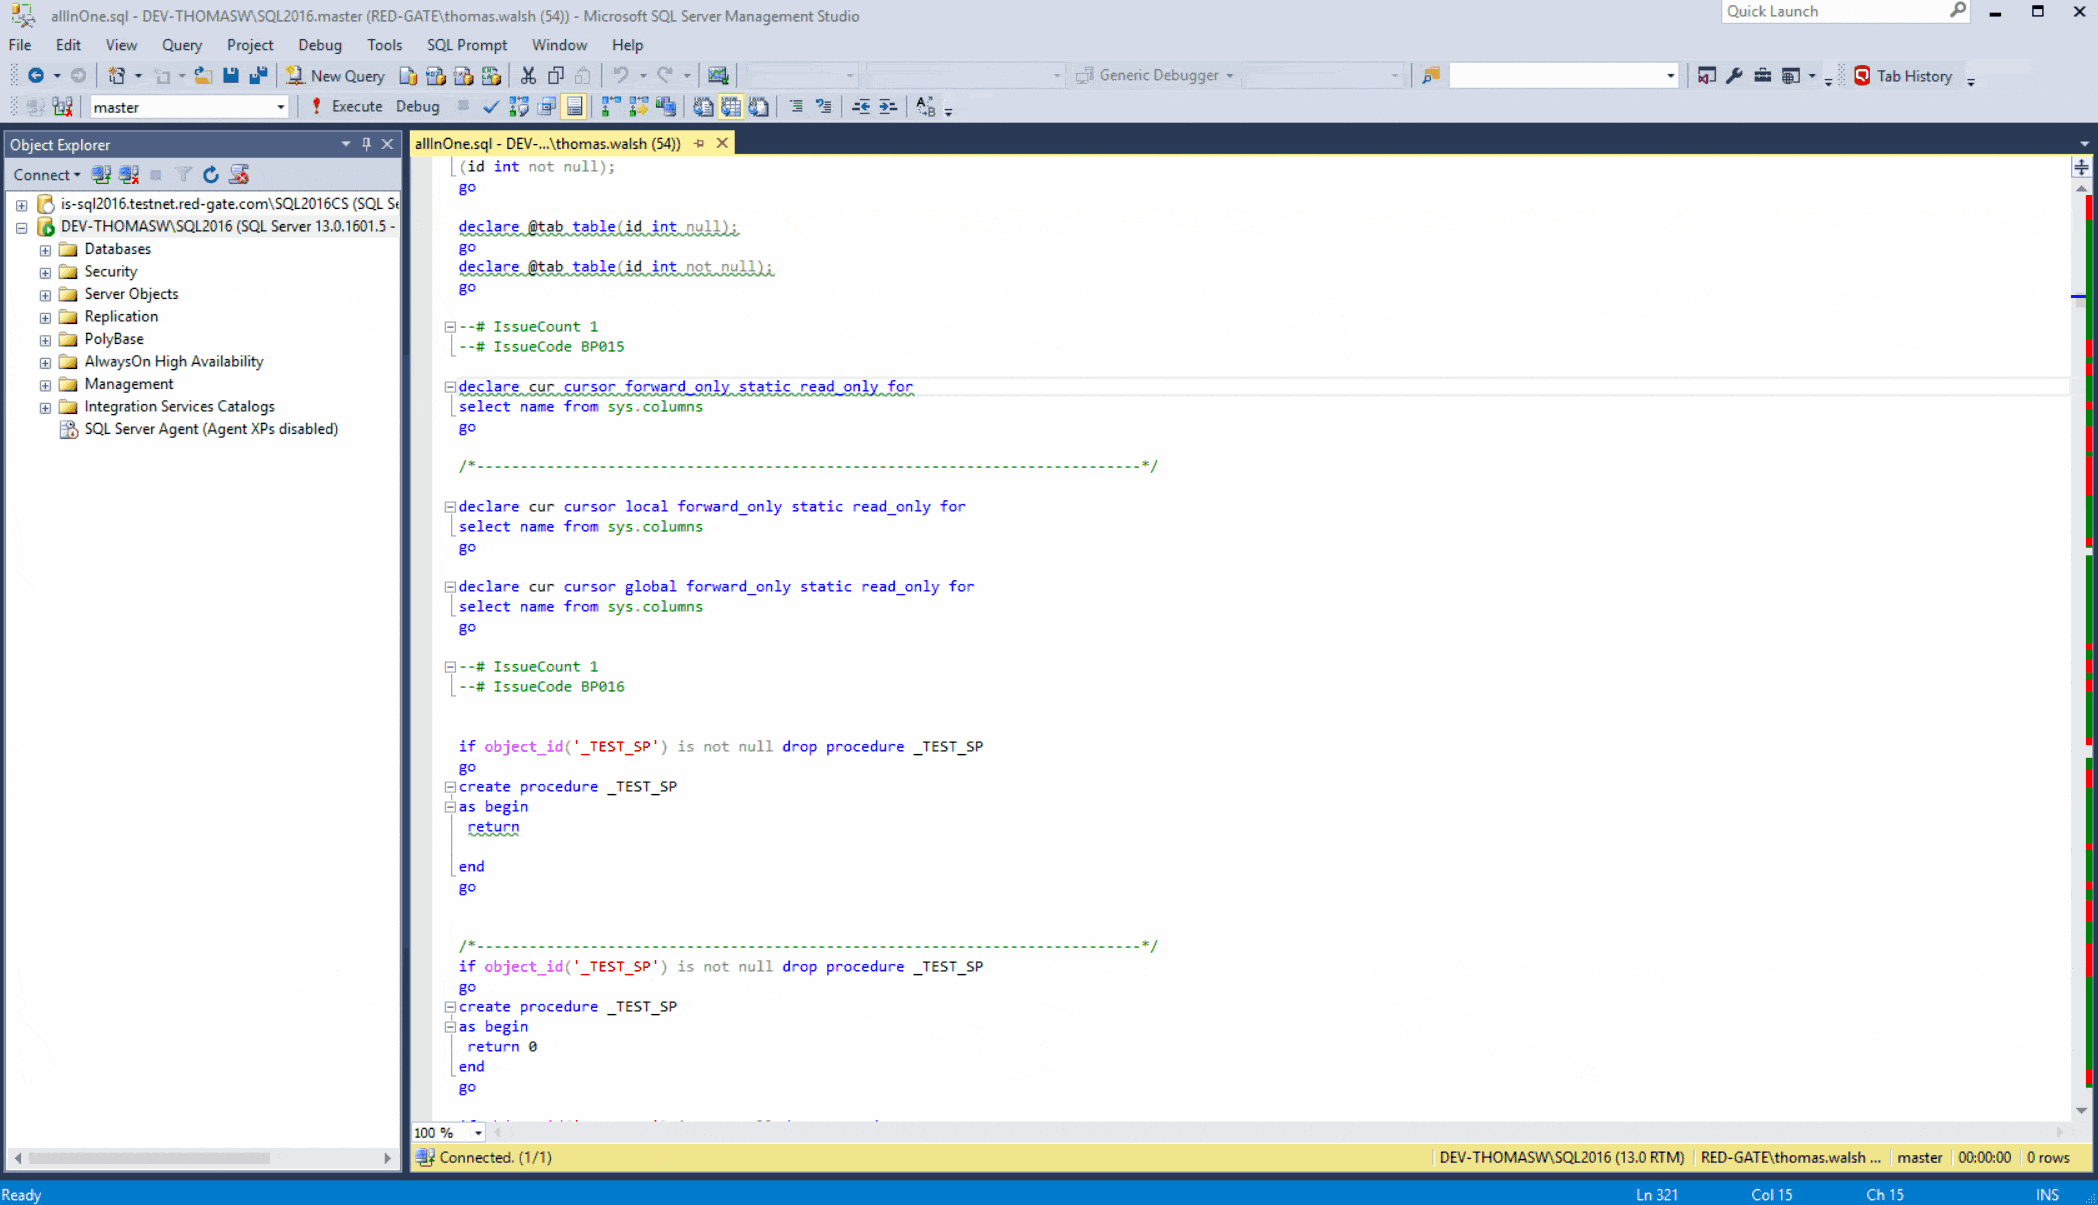Click the New Query button

(x=336, y=76)
